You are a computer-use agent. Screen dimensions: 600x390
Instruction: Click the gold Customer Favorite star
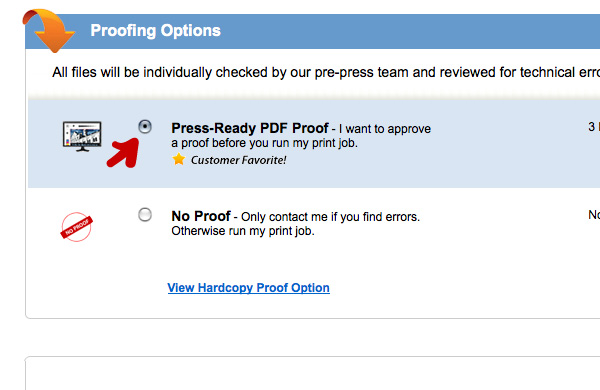point(179,159)
